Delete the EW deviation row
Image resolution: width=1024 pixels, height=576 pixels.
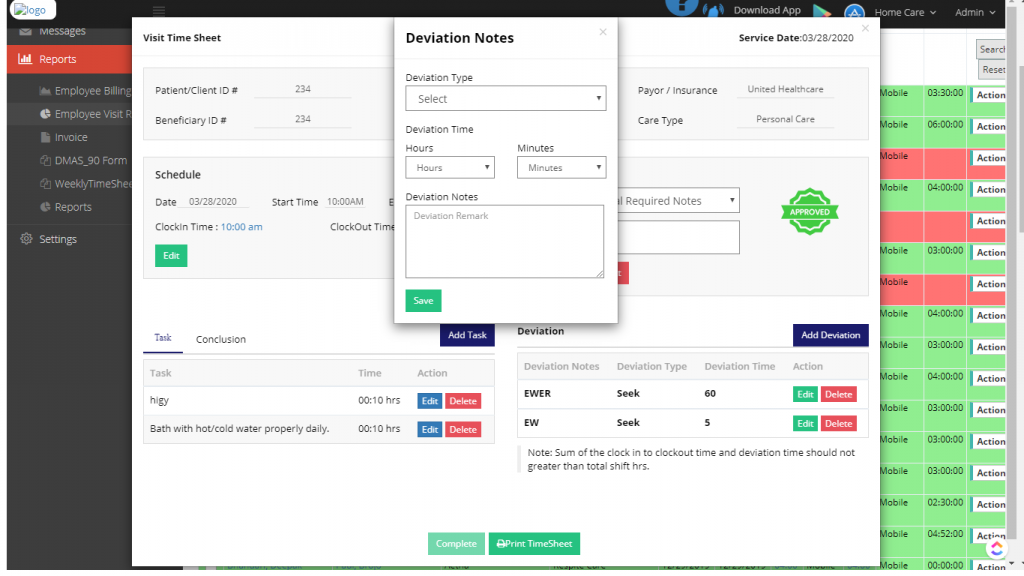(x=839, y=423)
